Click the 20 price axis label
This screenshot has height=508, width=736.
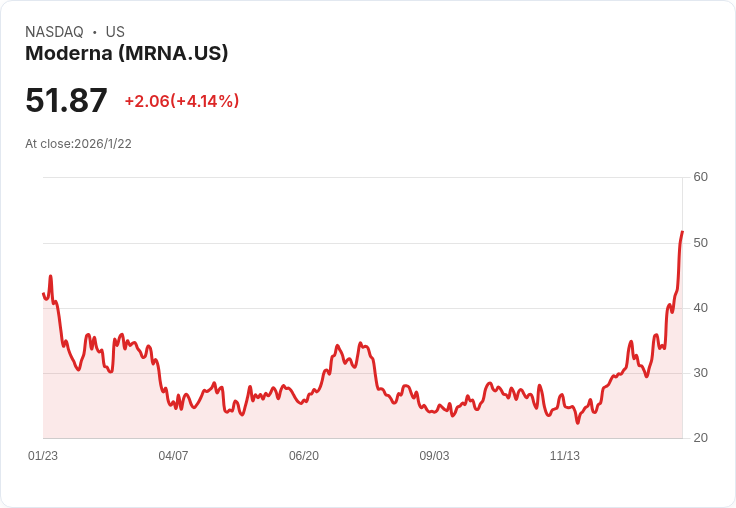pos(700,438)
